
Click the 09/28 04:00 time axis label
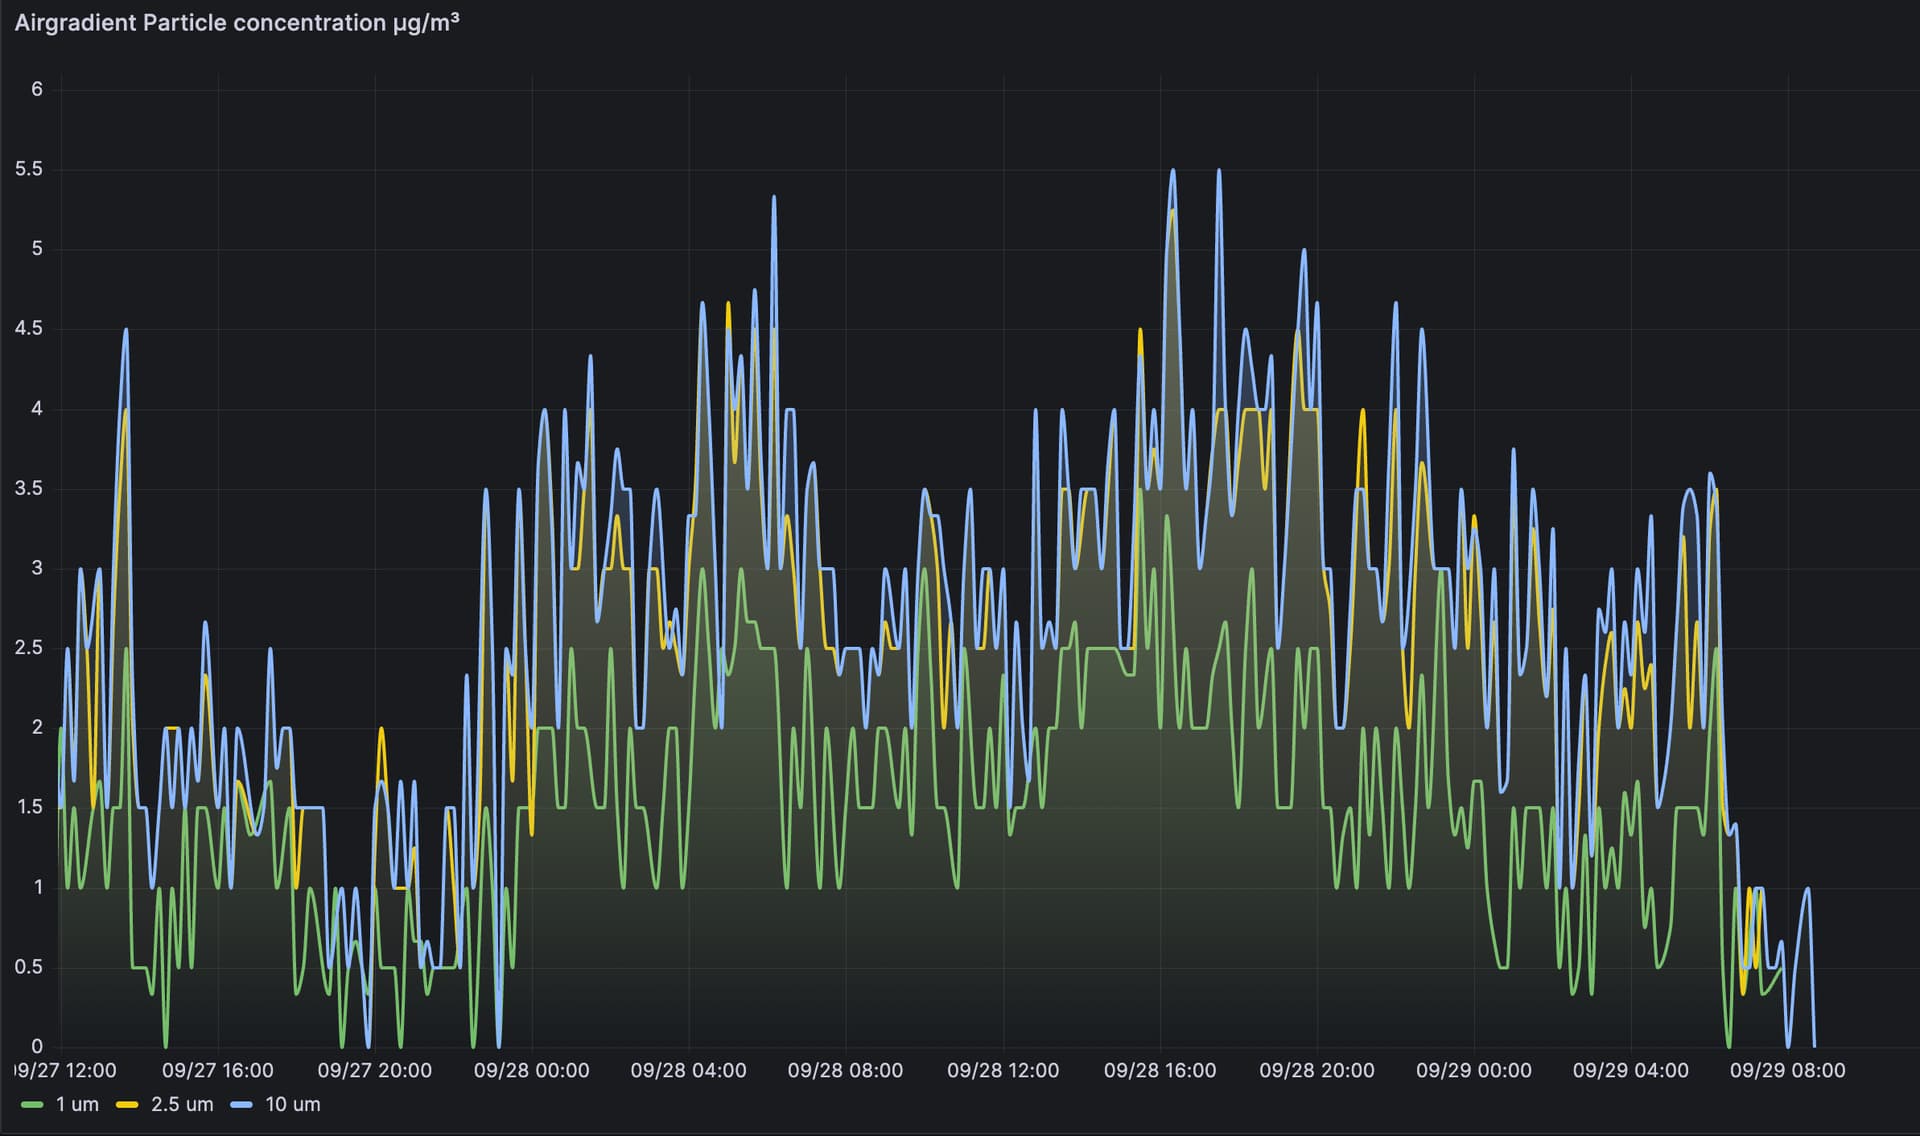pos(688,1071)
